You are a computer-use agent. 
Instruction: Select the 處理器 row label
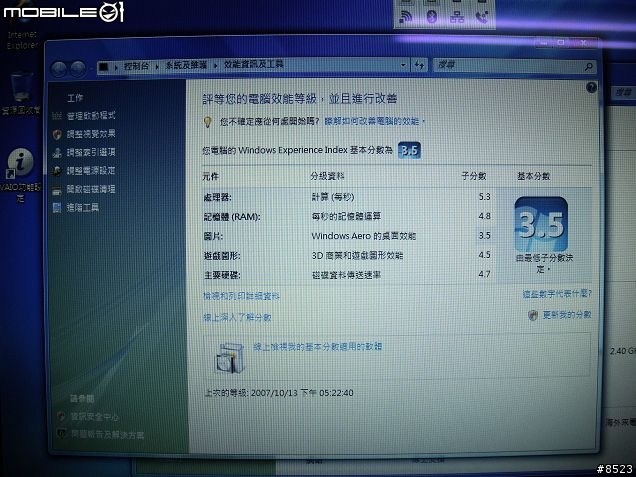pos(217,198)
